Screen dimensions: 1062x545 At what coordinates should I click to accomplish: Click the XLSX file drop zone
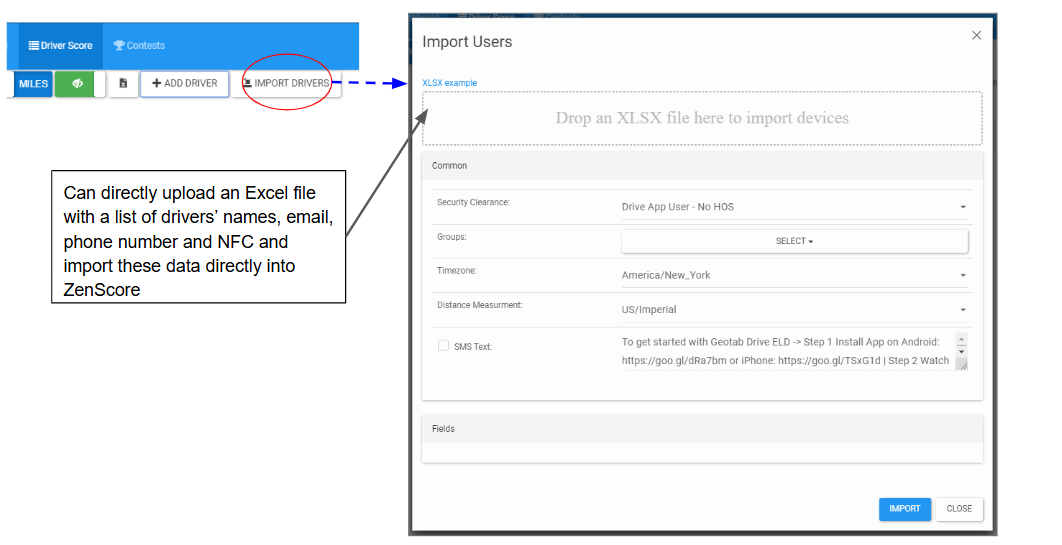[702, 118]
